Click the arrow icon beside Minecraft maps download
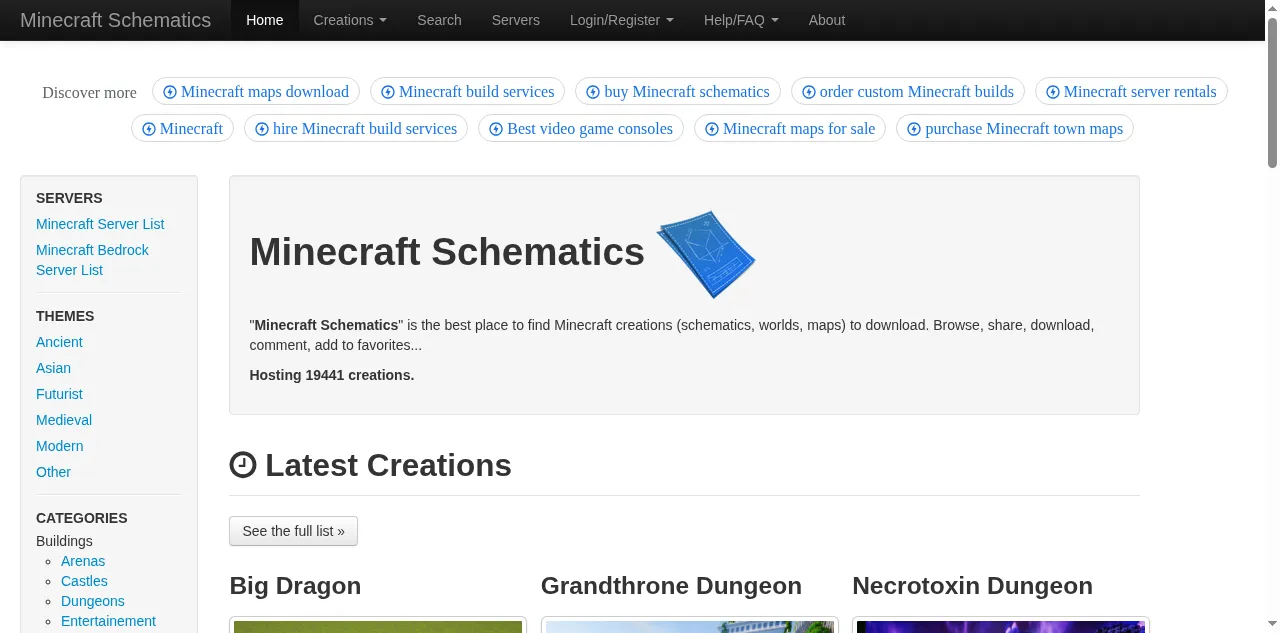The height and width of the screenshot is (633, 1280). click(x=170, y=92)
